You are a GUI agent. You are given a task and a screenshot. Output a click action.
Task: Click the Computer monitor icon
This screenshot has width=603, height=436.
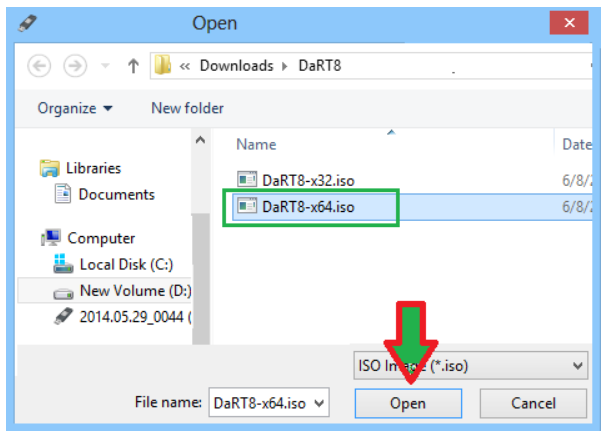[51, 238]
